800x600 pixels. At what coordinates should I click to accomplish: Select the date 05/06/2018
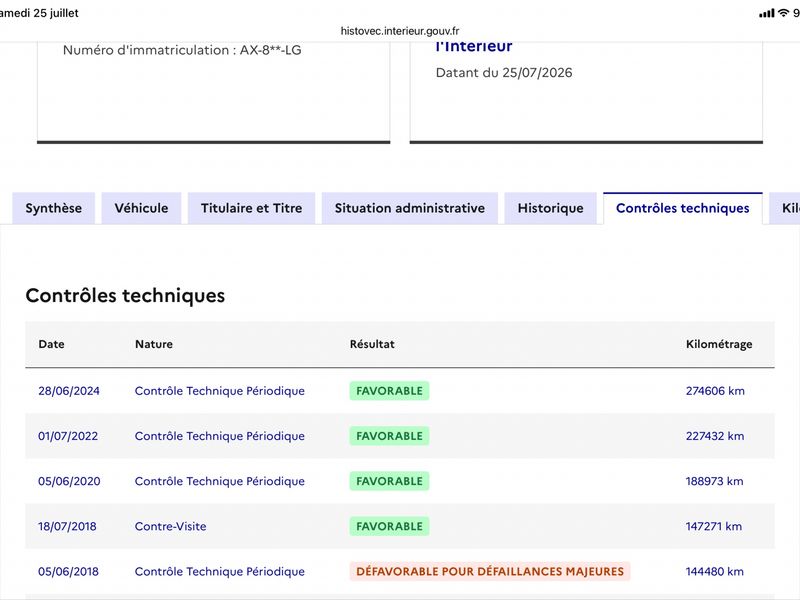click(x=68, y=571)
